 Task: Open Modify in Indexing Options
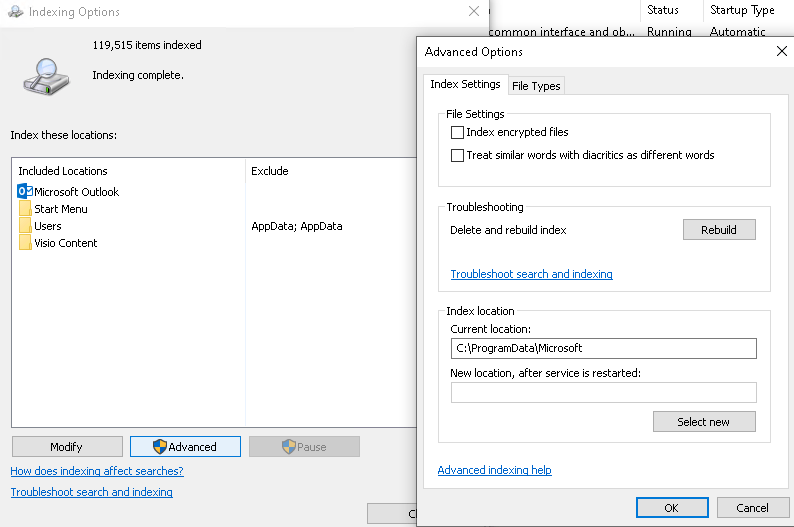coord(67,447)
